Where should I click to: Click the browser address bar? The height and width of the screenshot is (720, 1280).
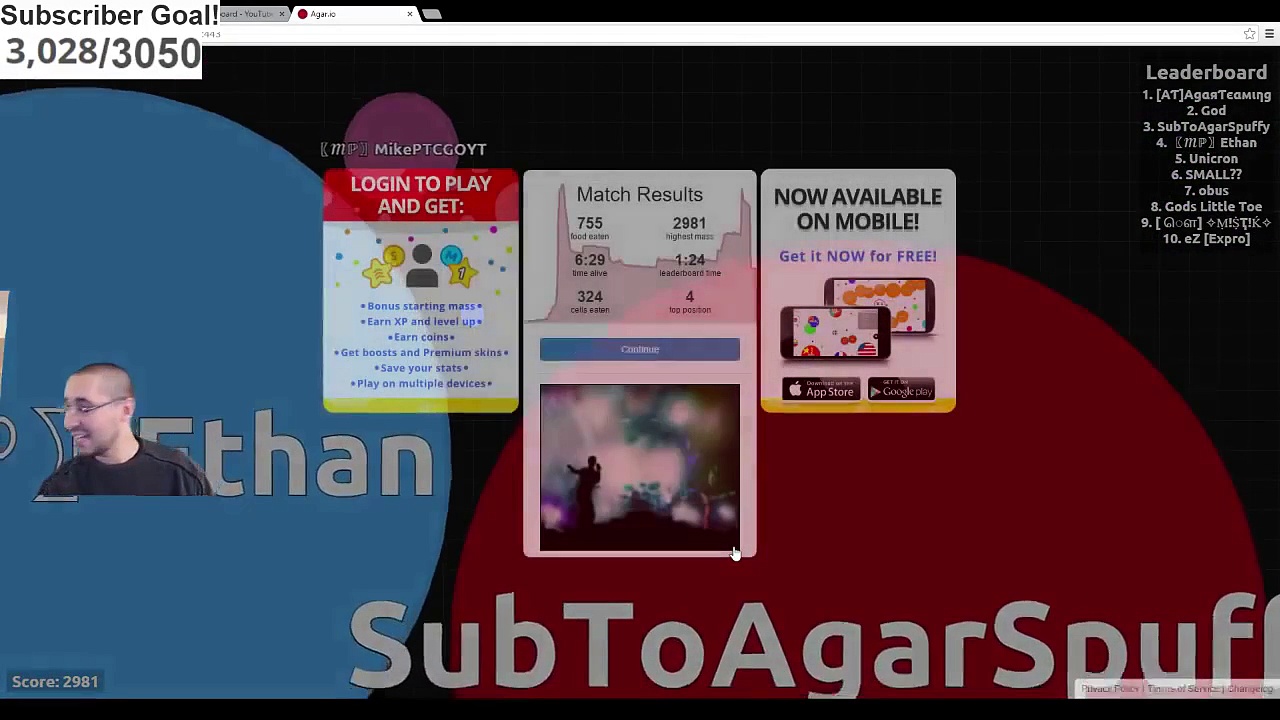[x=700, y=34]
